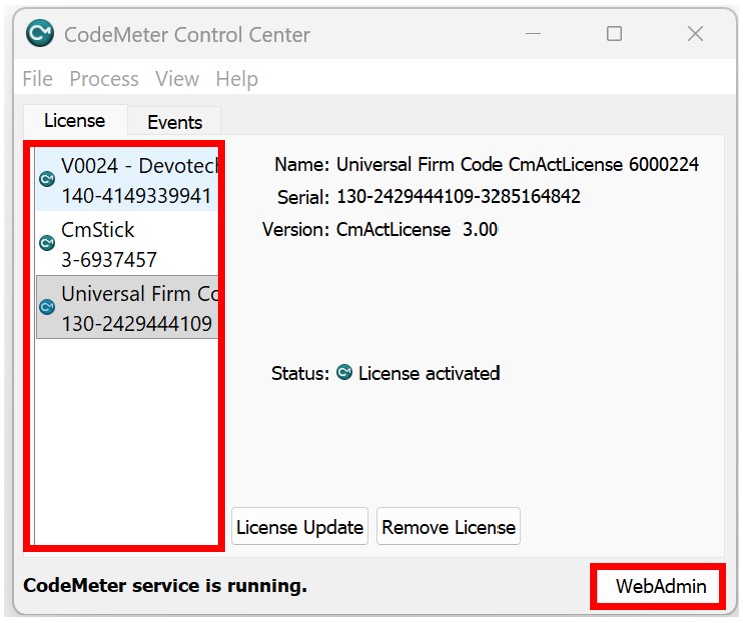Select the CmStick list entry
Viewport: 743px width, 623px height.
pos(127,244)
